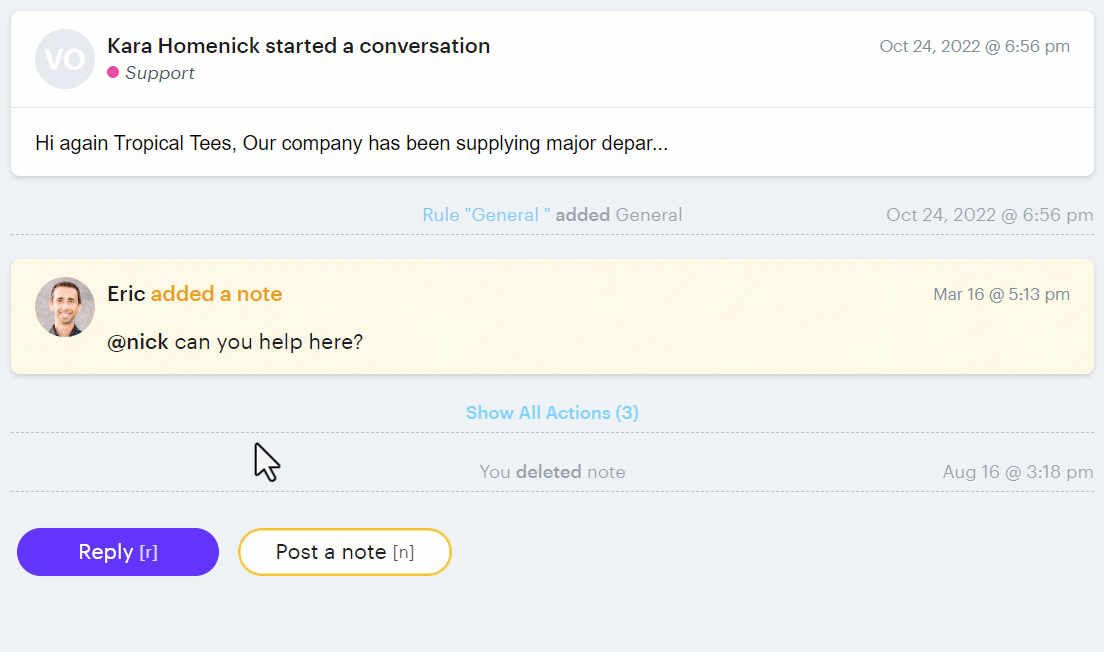Click the Kara Homenick conversation heading
Image resolution: width=1104 pixels, height=652 pixels.
click(x=298, y=46)
